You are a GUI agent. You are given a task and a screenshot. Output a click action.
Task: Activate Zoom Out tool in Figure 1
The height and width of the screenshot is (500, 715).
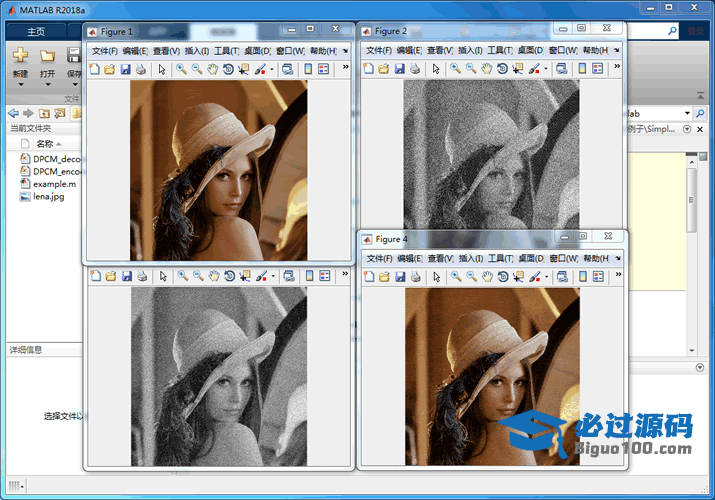click(197, 69)
